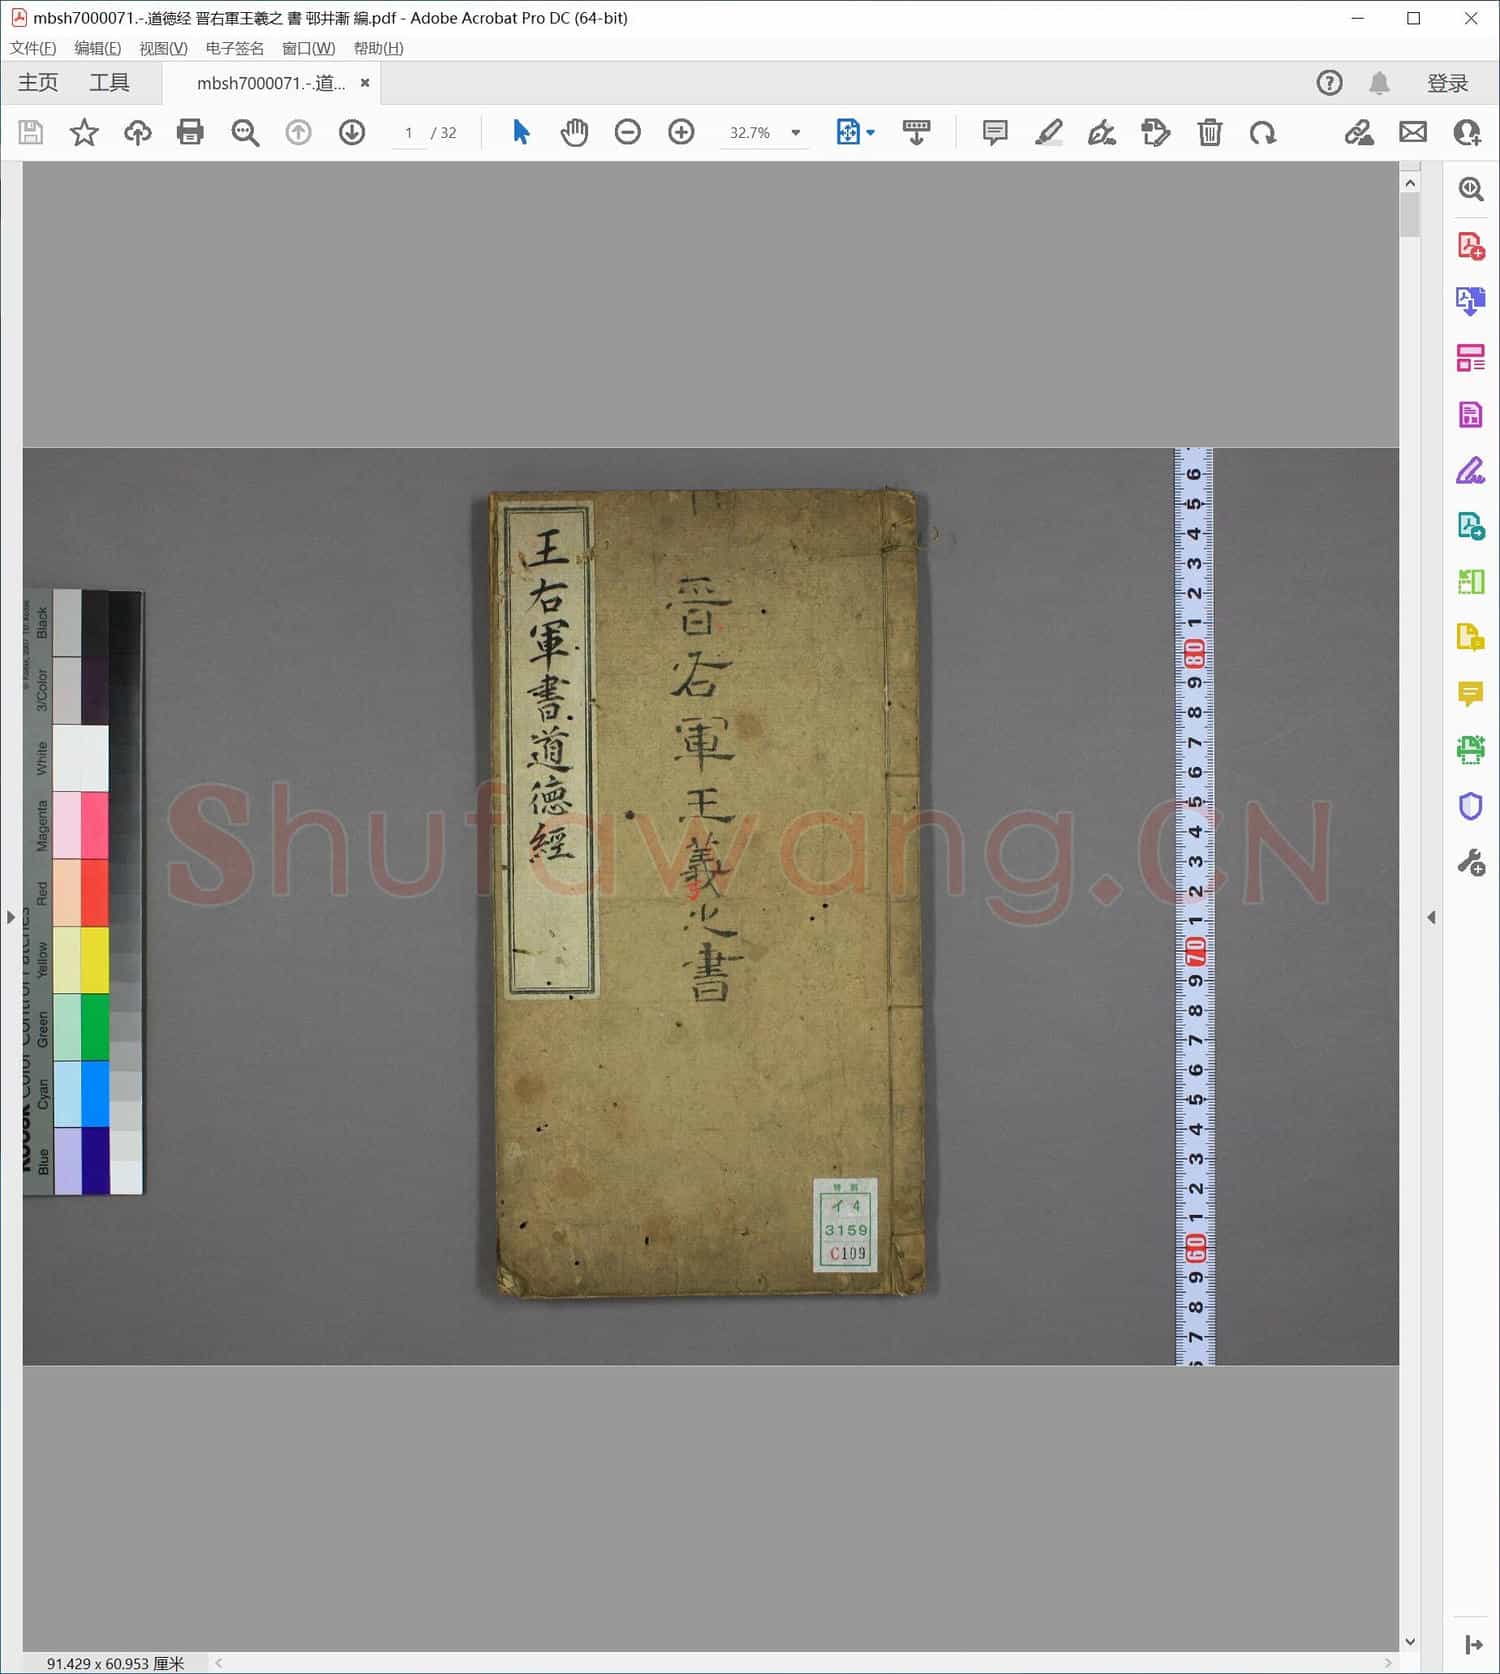Select the arrow Selection tool

tap(521, 132)
